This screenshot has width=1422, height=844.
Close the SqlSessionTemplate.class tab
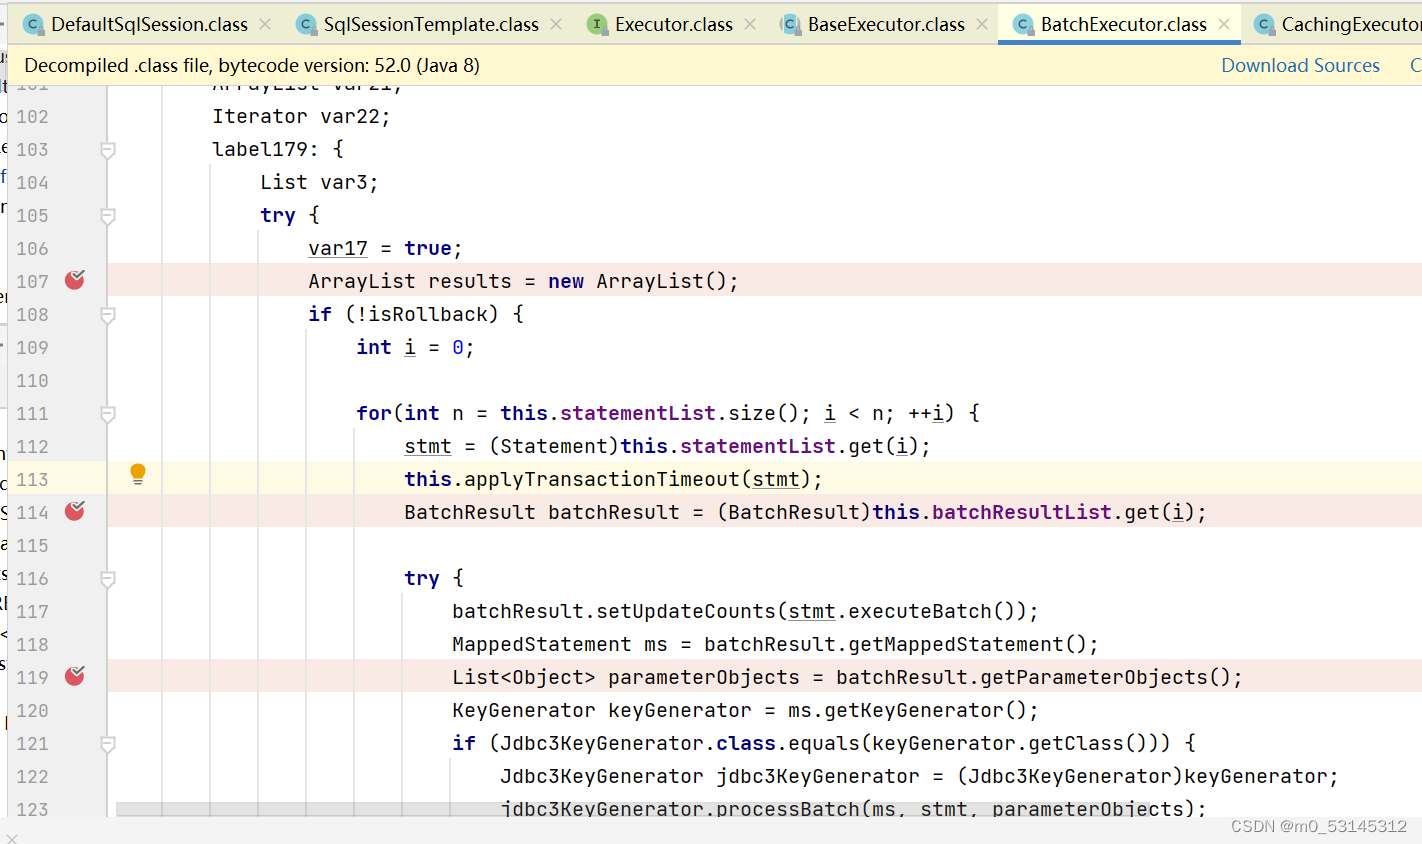click(x=556, y=24)
